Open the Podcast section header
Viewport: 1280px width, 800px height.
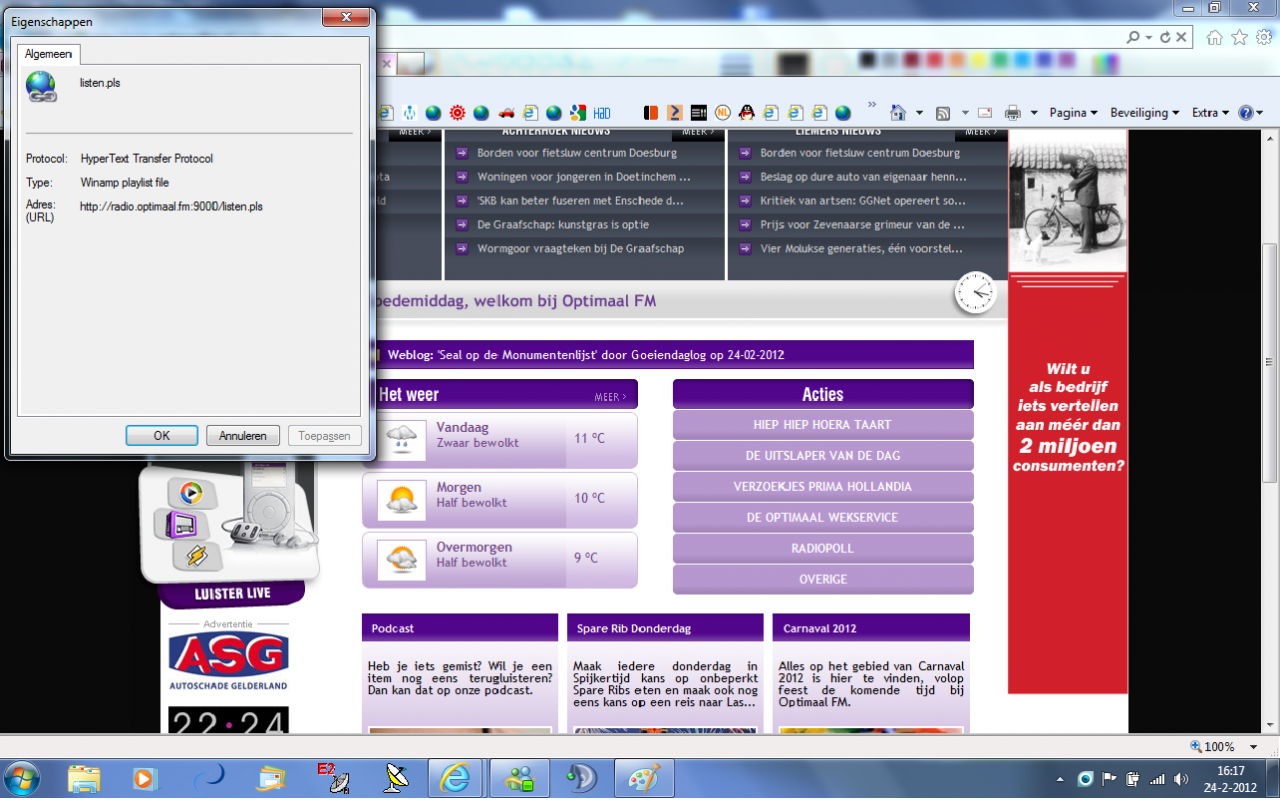point(460,628)
